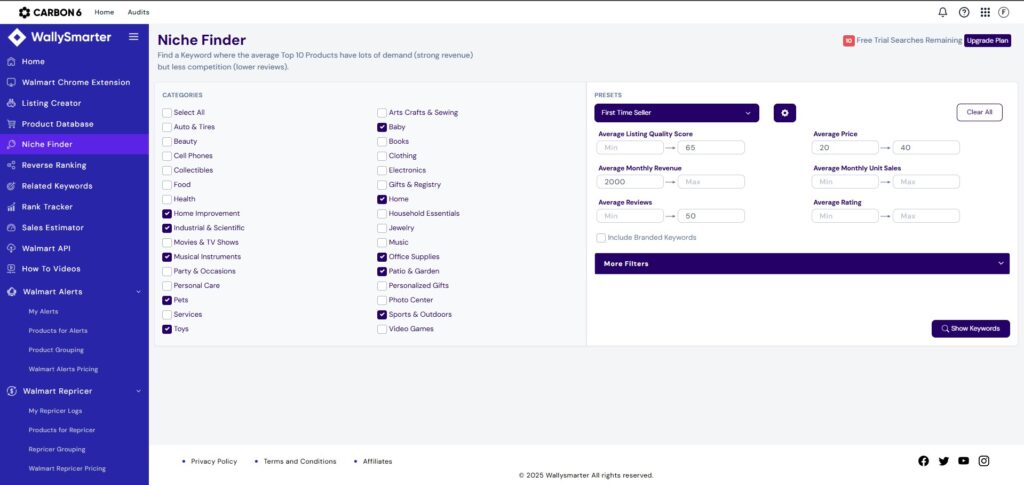This screenshot has width=1024, height=485.
Task: Open the Affiliates footer link
Action: tap(377, 462)
